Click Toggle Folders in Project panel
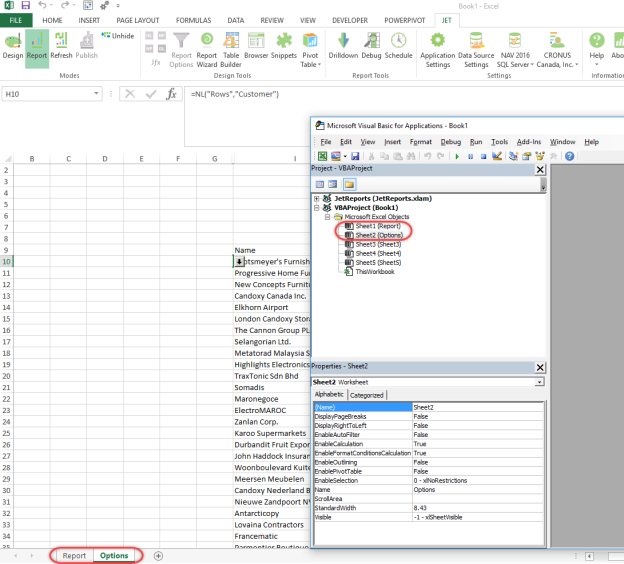Screen dimensions: 624x564 349,184
